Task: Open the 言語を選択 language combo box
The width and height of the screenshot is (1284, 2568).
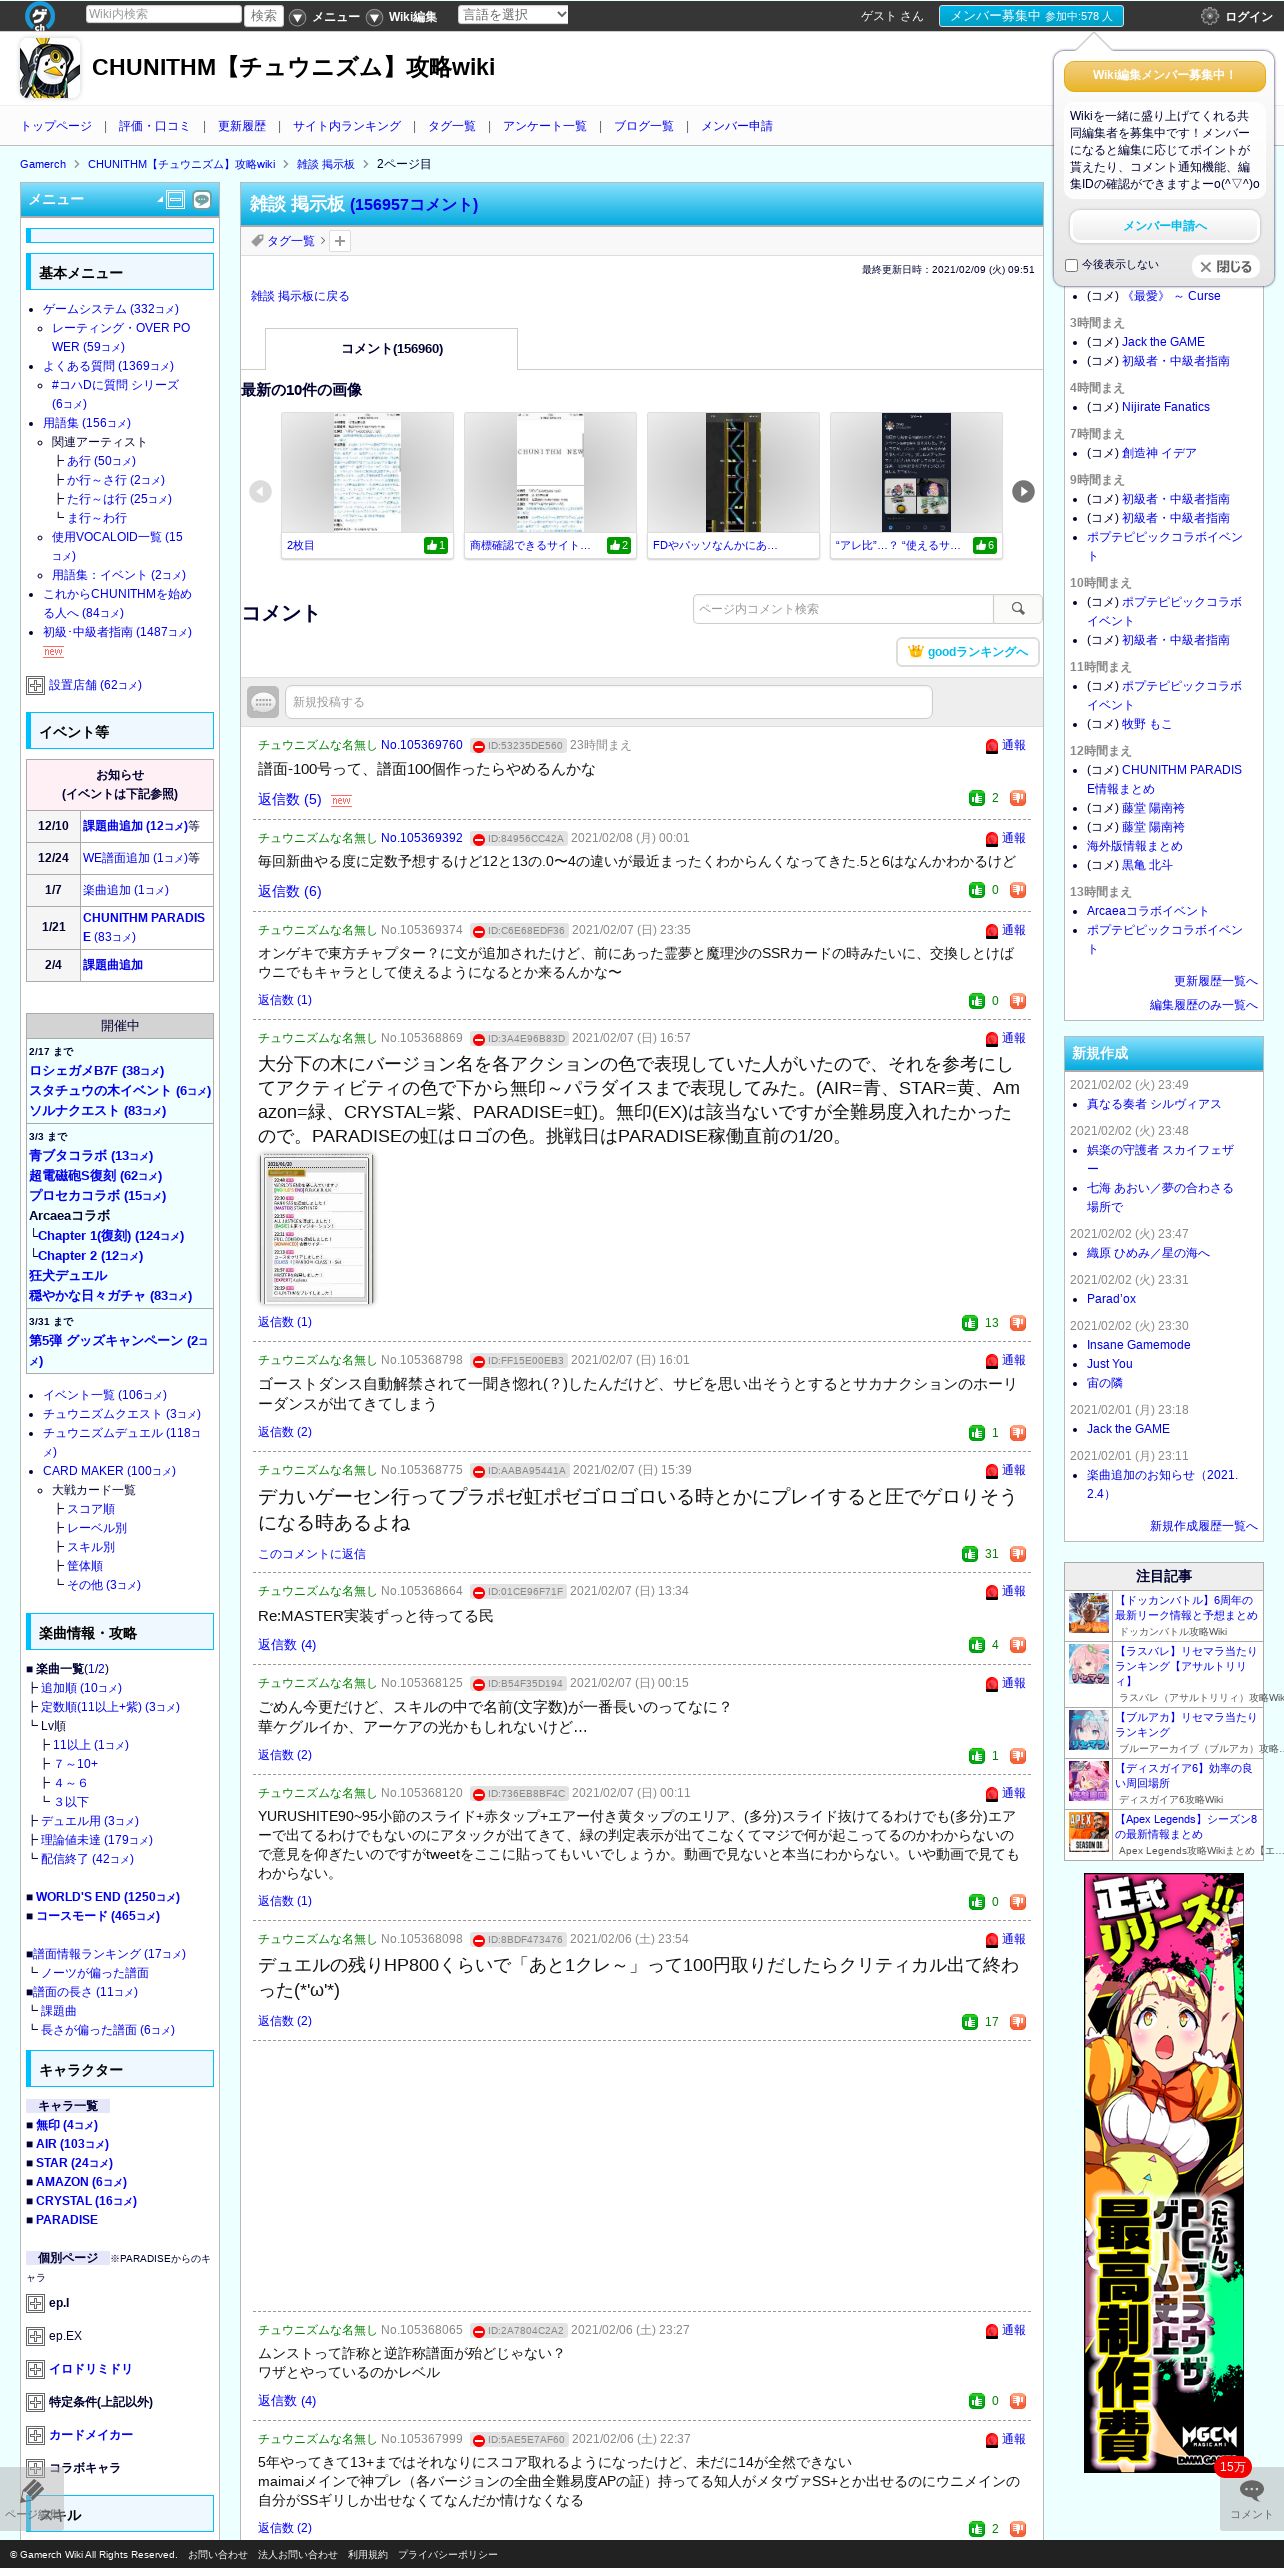Action: 513,15
